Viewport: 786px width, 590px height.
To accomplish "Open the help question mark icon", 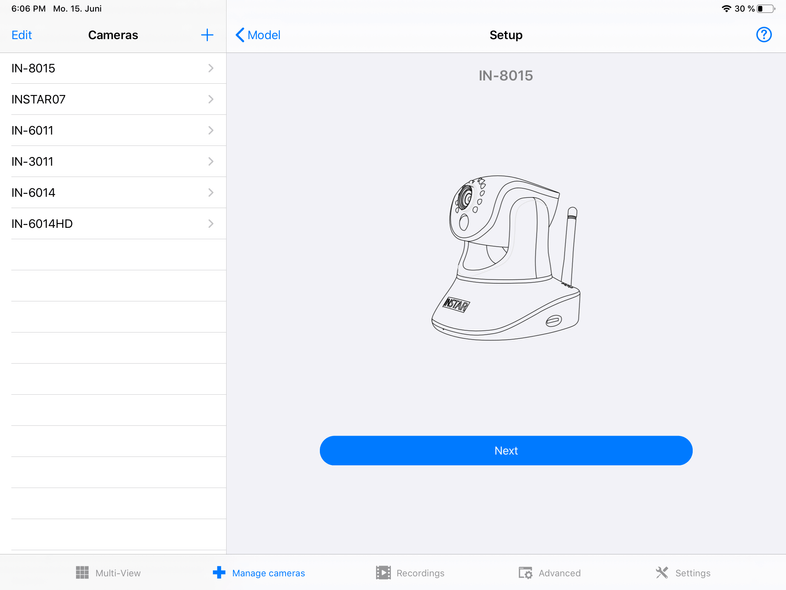I will pos(764,35).
